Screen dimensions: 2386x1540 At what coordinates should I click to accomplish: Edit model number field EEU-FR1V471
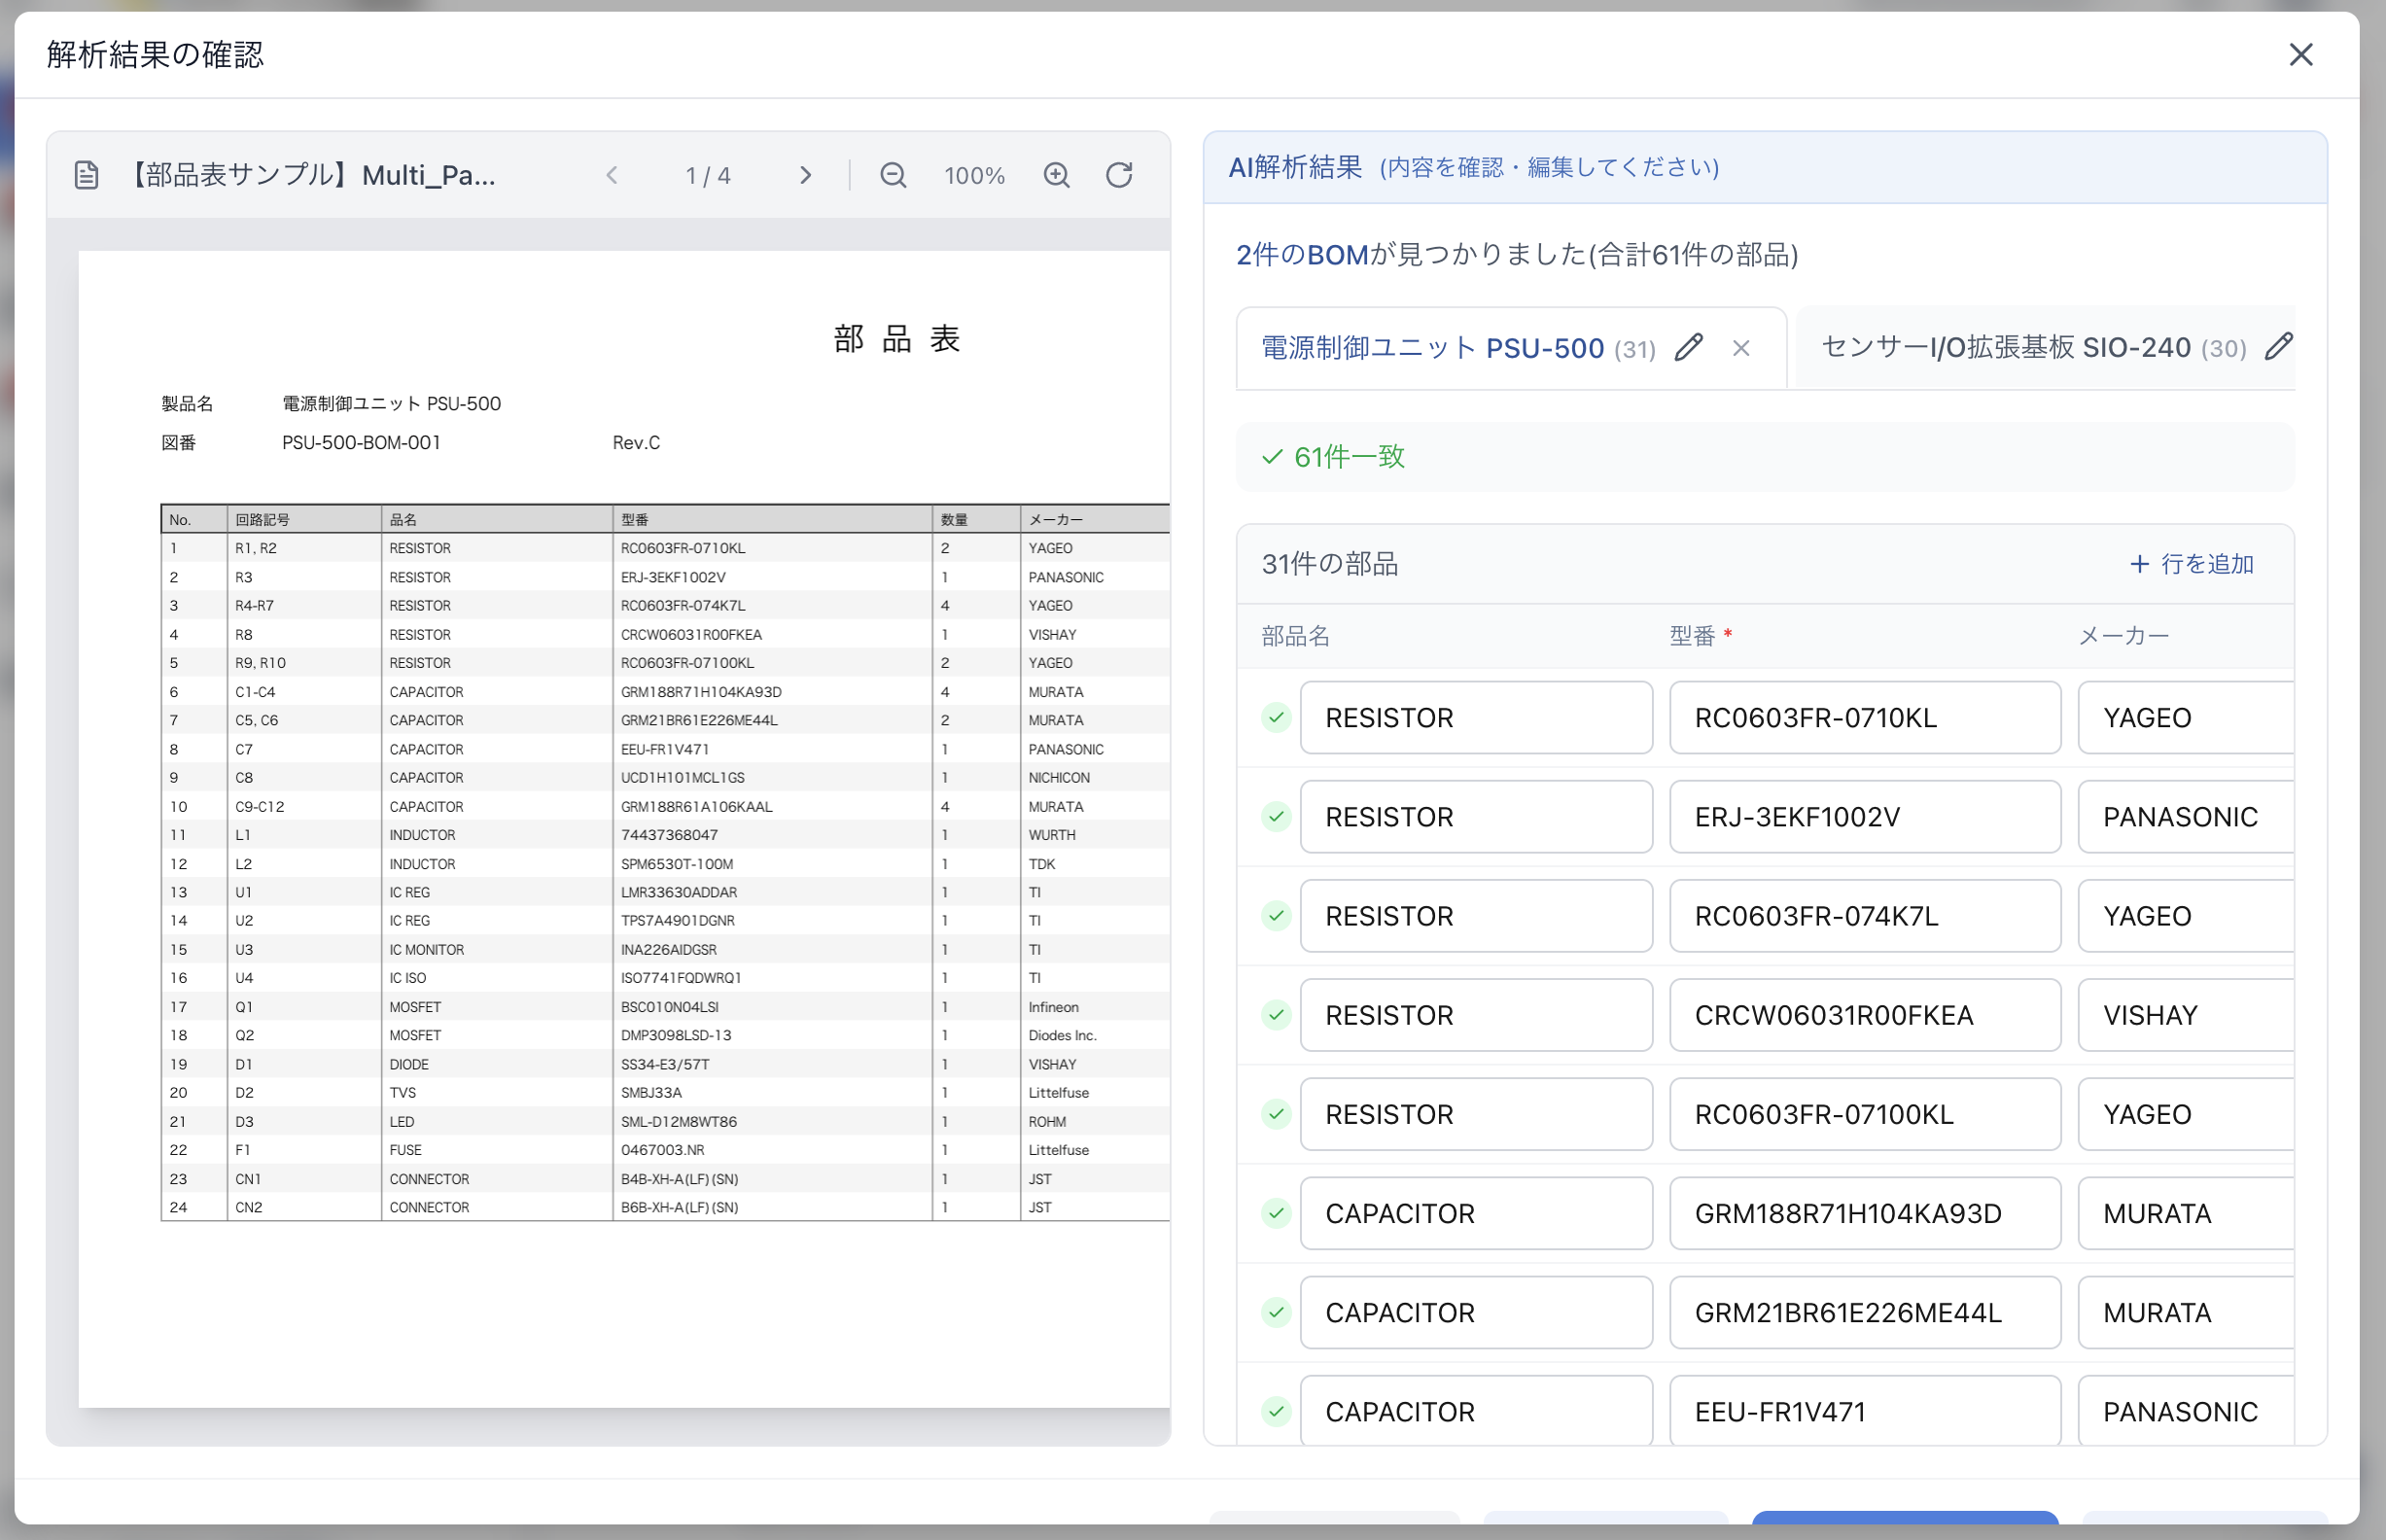1865,1410
